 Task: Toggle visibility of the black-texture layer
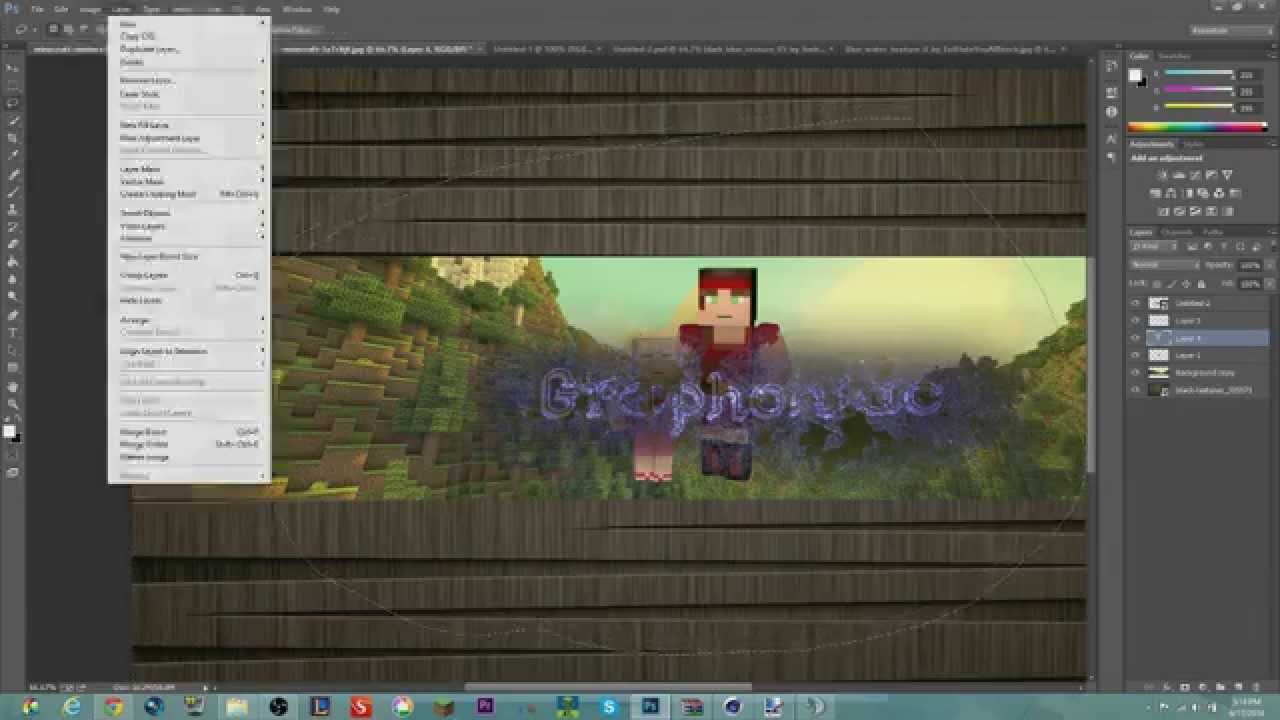click(x=1135, y=390)
